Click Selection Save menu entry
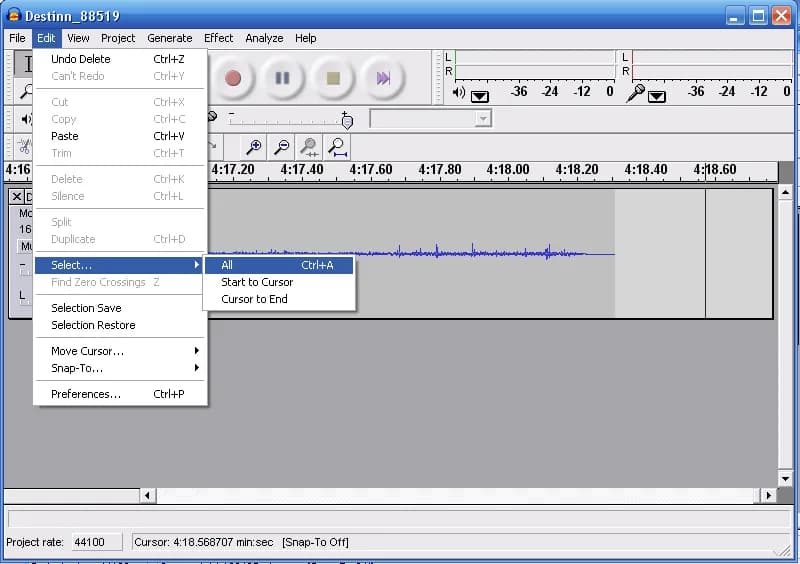The height and width of the screenshot is (564, 800). pos(120,308)
